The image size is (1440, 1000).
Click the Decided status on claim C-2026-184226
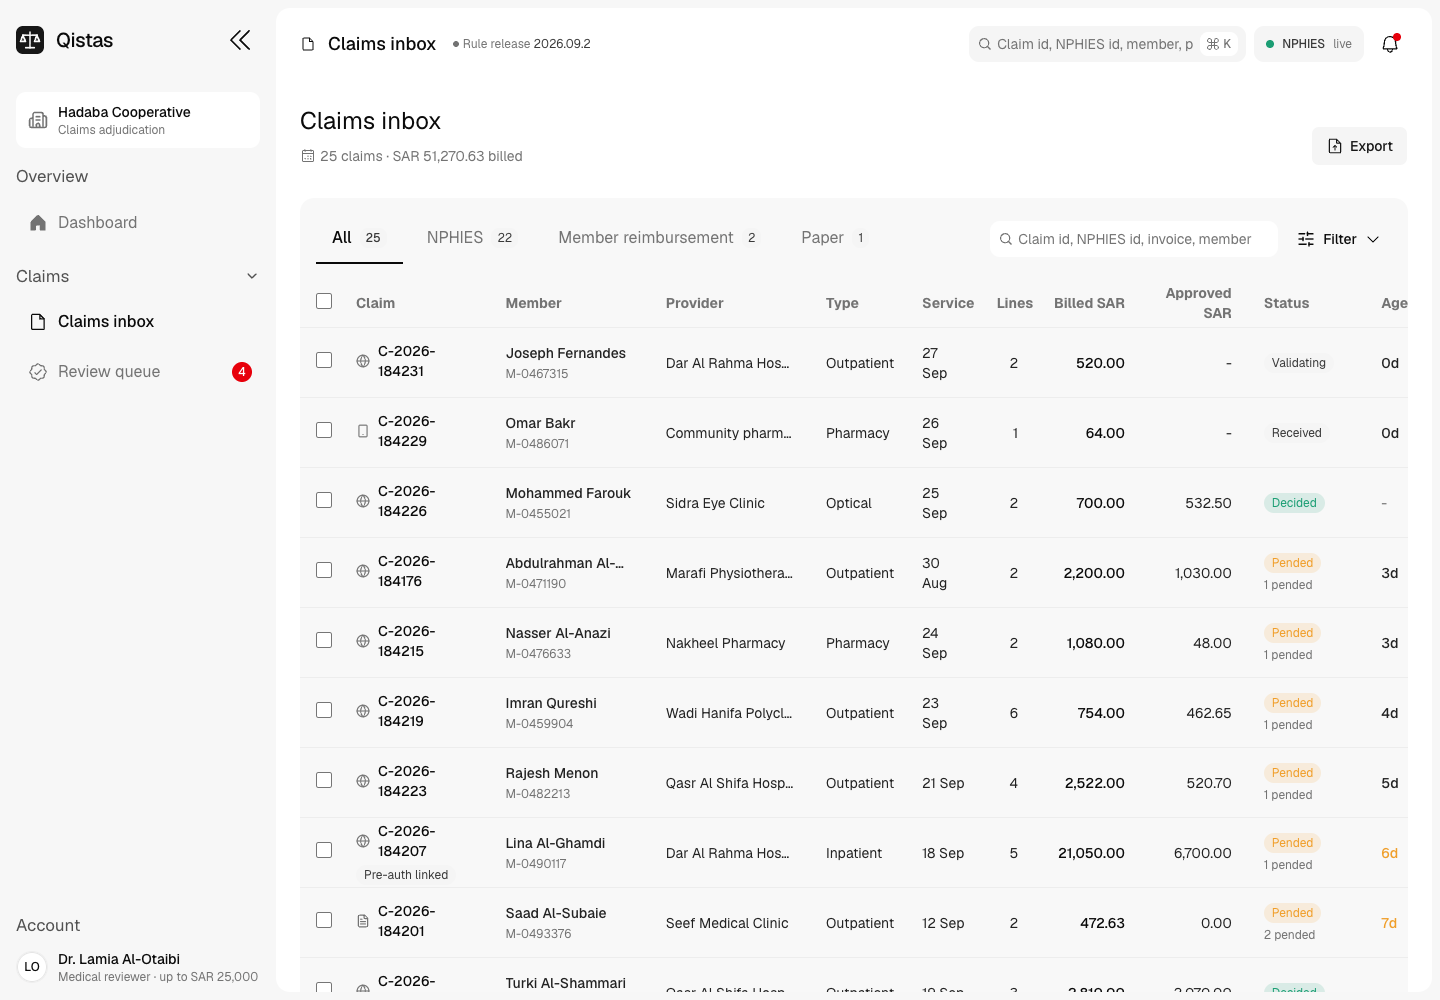click(x=1294, y=503)
